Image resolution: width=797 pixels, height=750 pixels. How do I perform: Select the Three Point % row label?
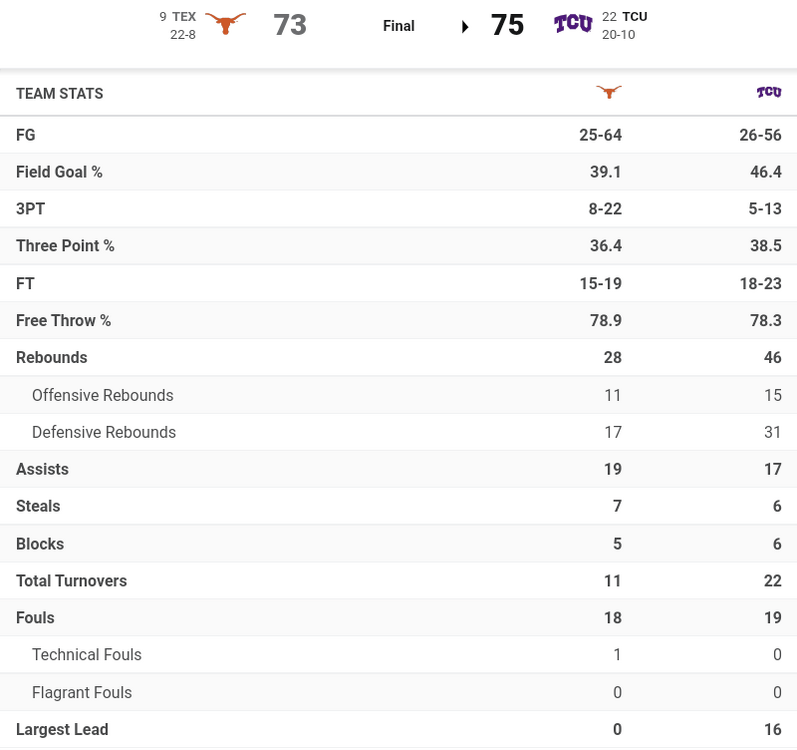point(65,245)
